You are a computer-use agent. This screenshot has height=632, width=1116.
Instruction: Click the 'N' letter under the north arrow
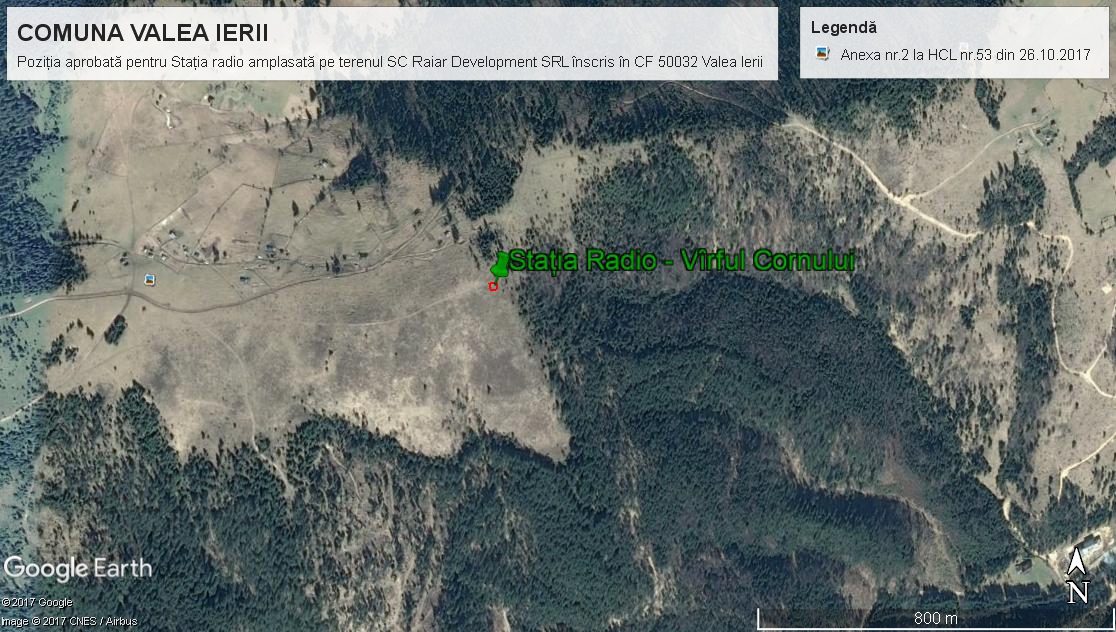1077,593
